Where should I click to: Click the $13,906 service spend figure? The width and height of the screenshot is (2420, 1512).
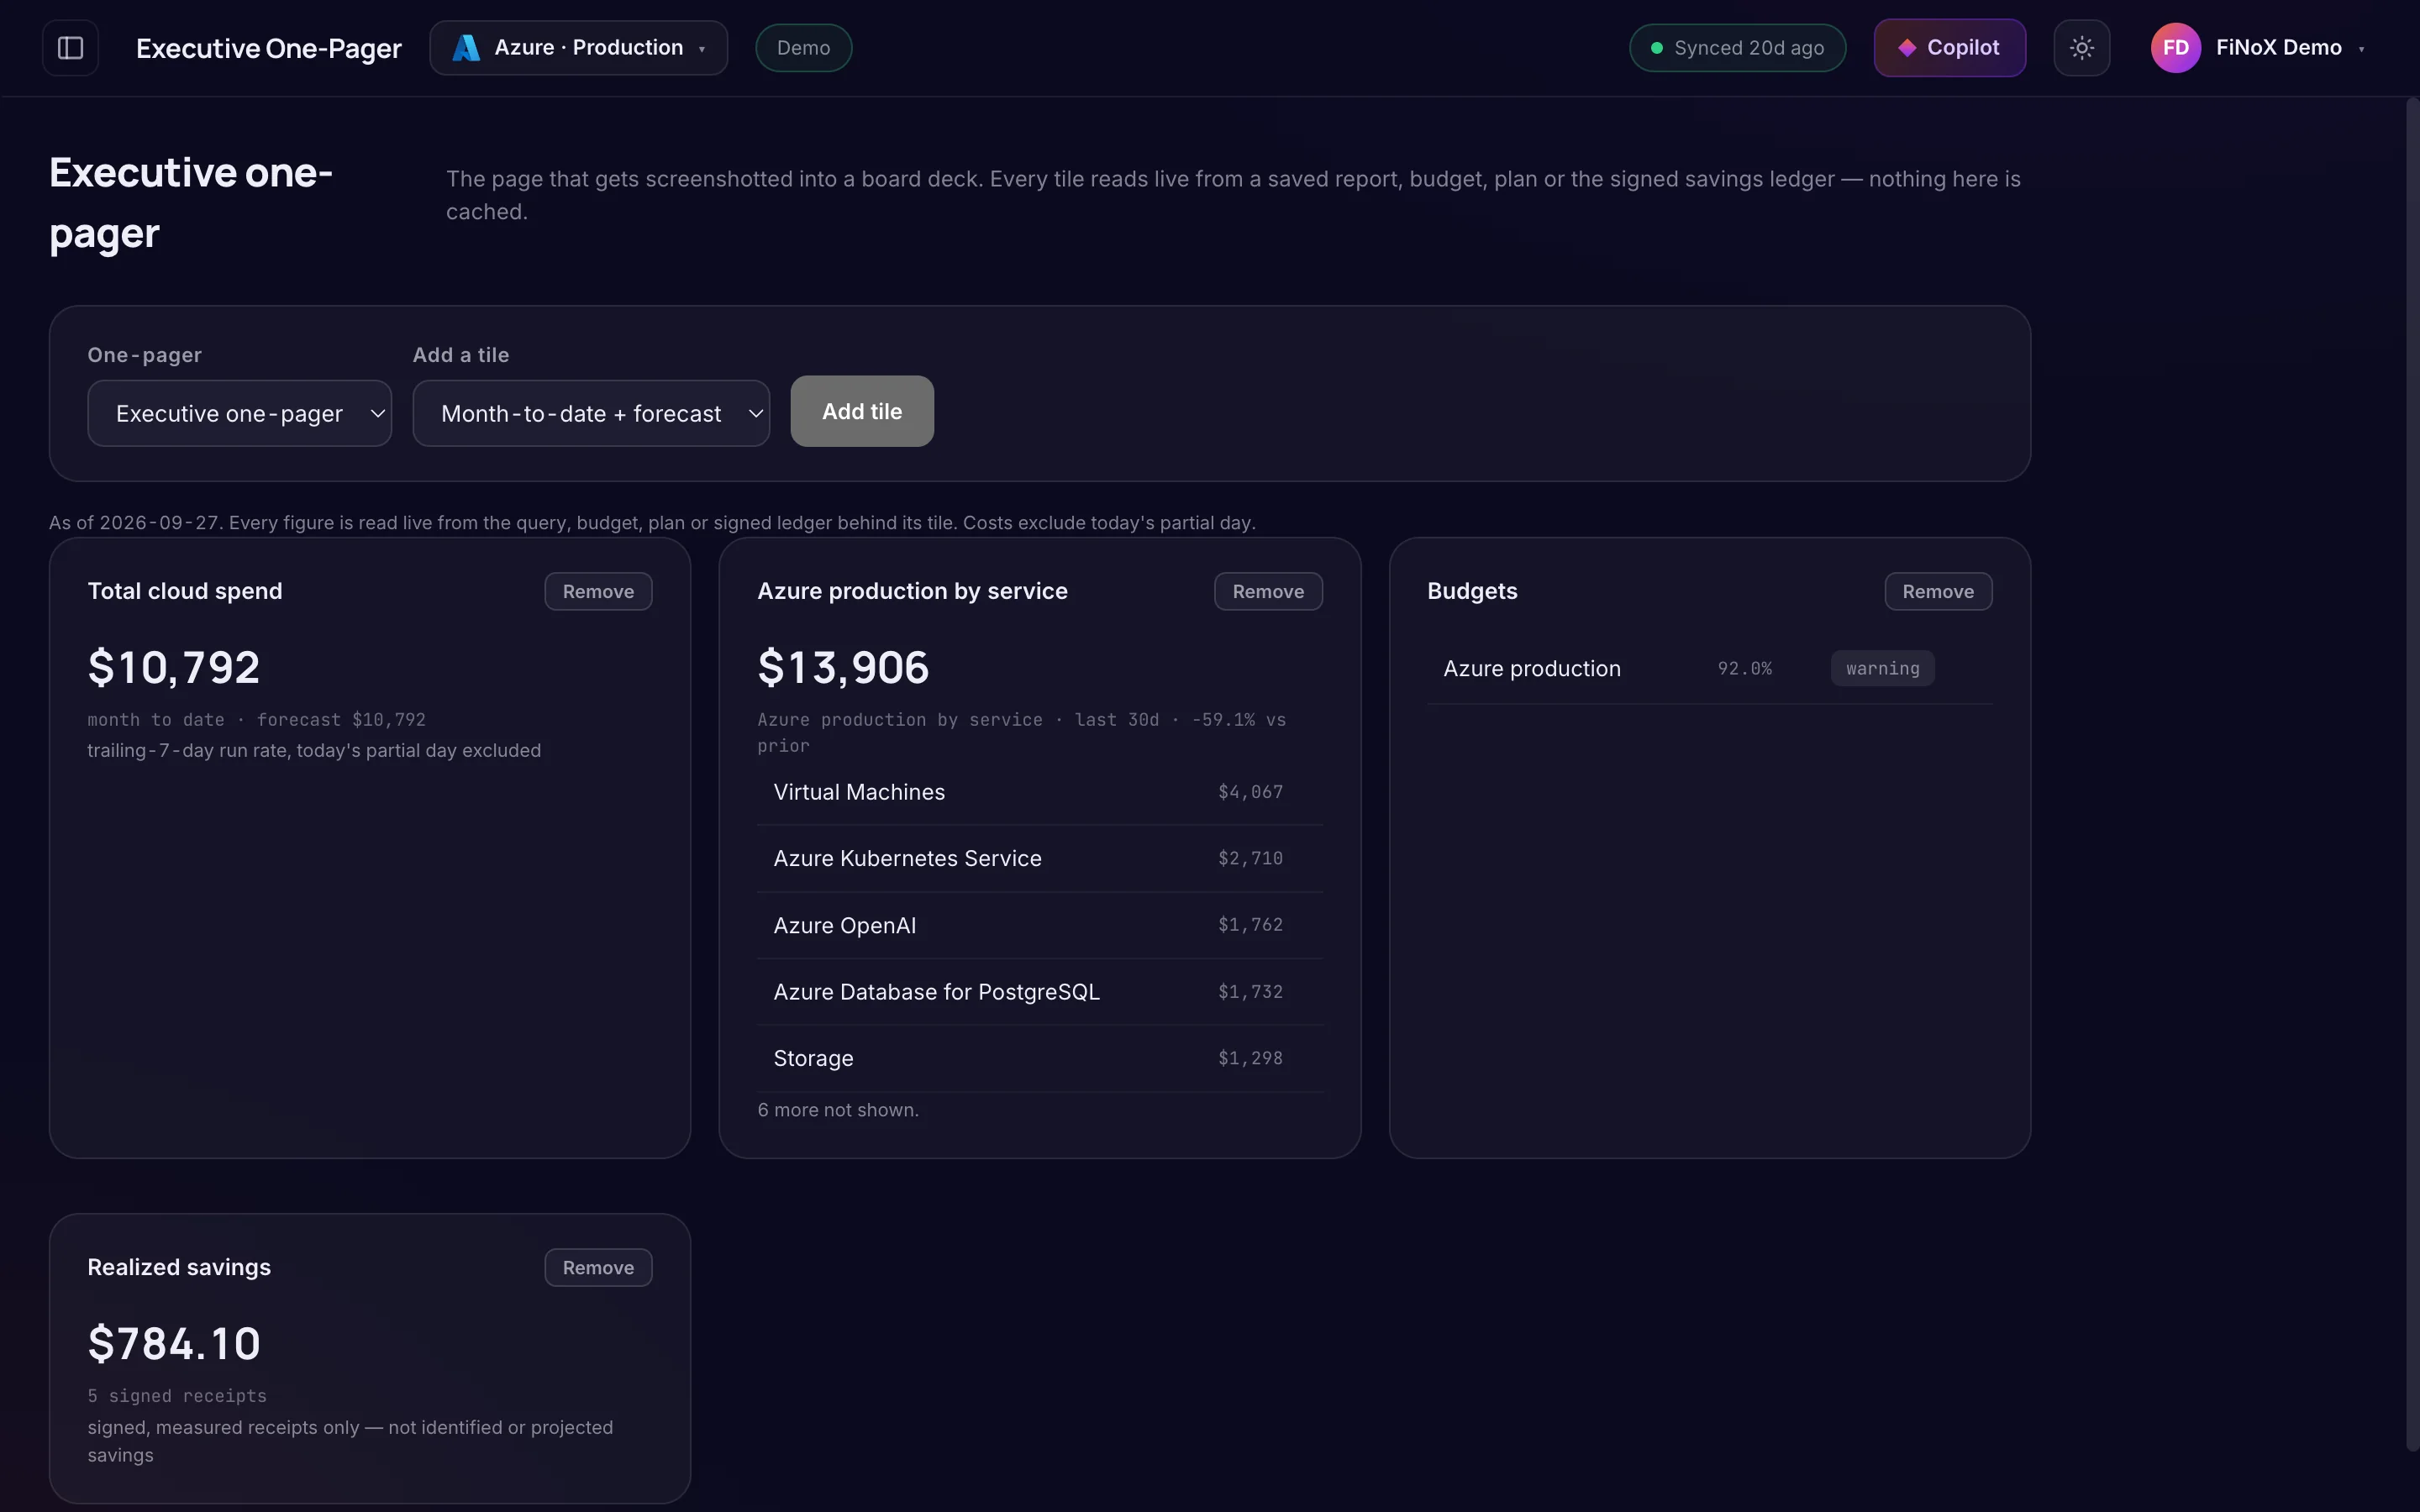click(843, 667)
